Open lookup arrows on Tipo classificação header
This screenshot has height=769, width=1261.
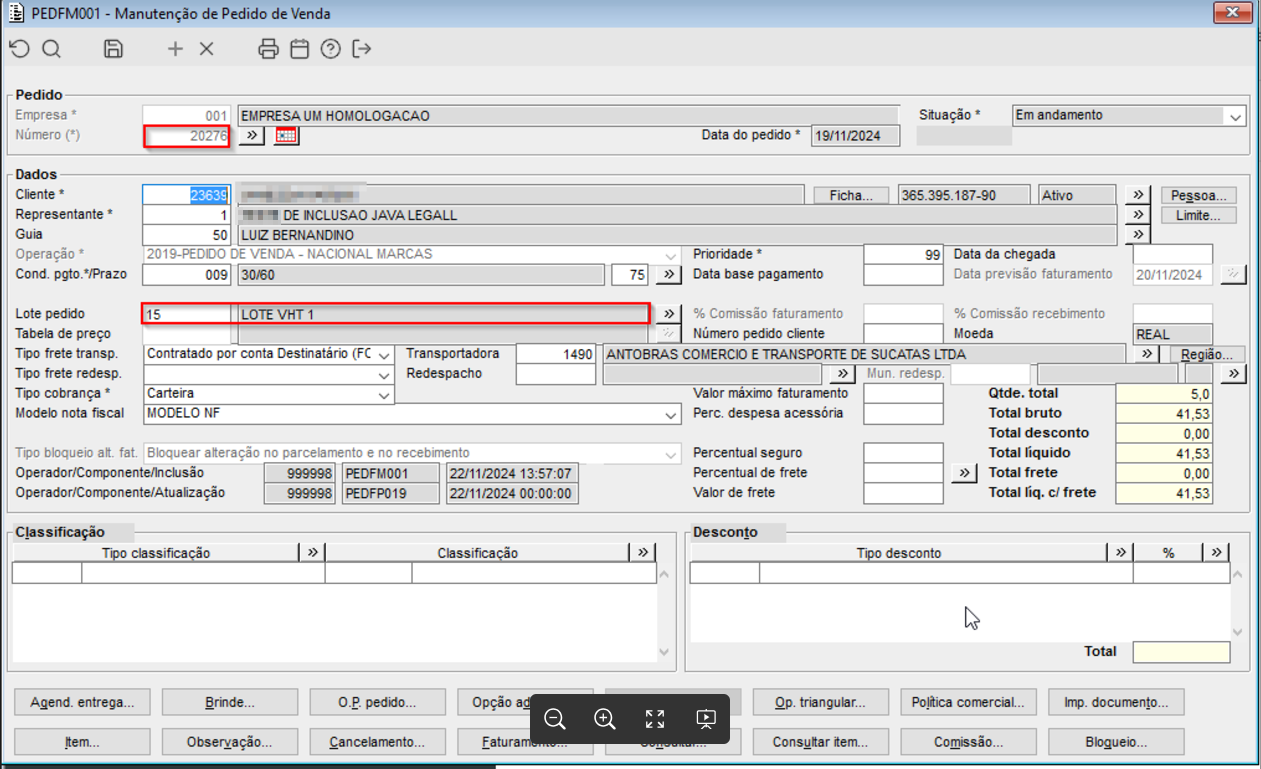click(312, 553)
